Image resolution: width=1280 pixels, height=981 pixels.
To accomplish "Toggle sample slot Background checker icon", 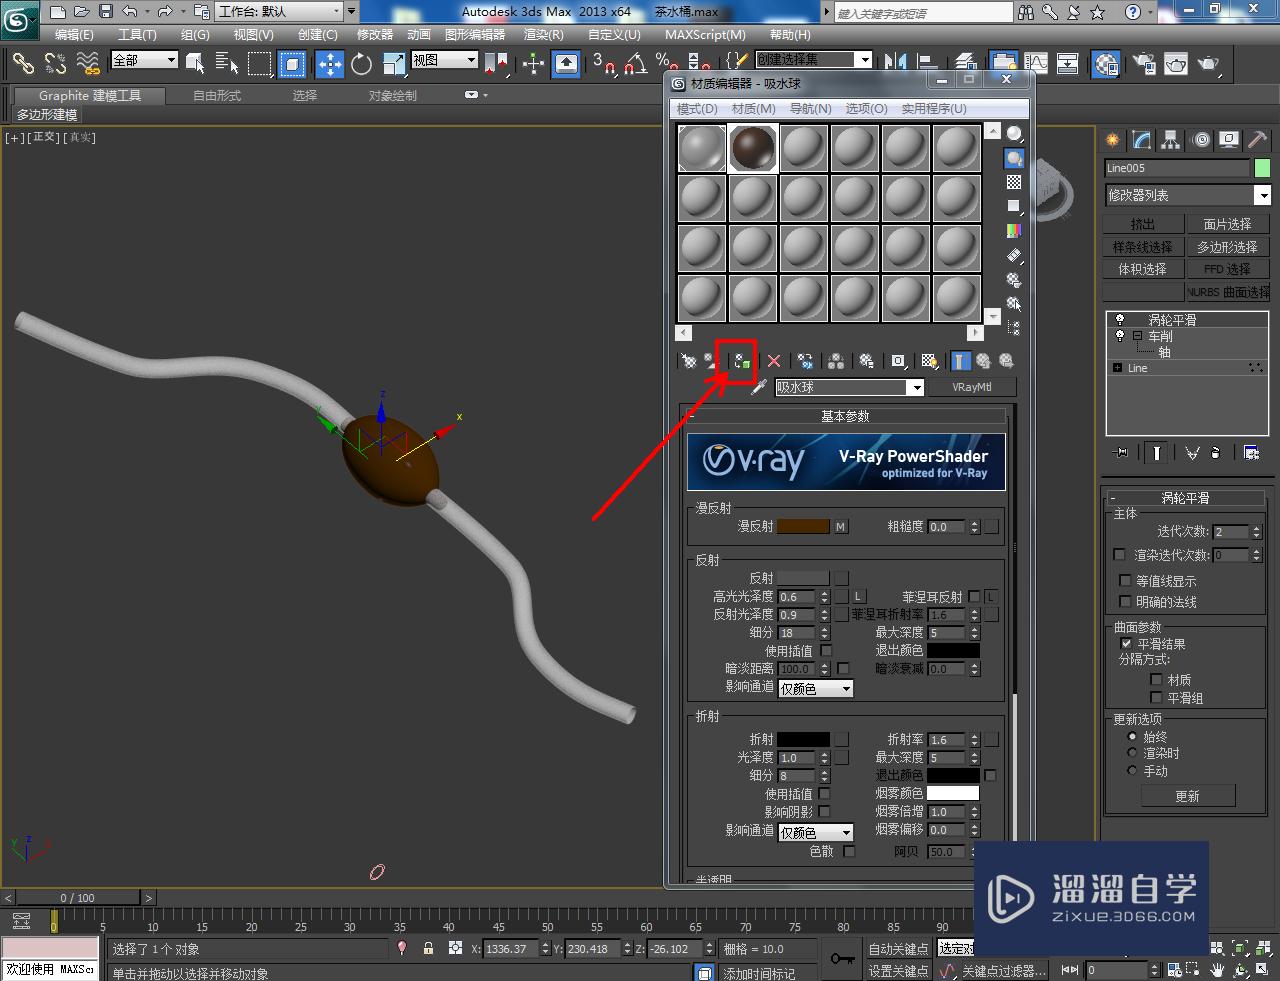I will [1014, 182].
